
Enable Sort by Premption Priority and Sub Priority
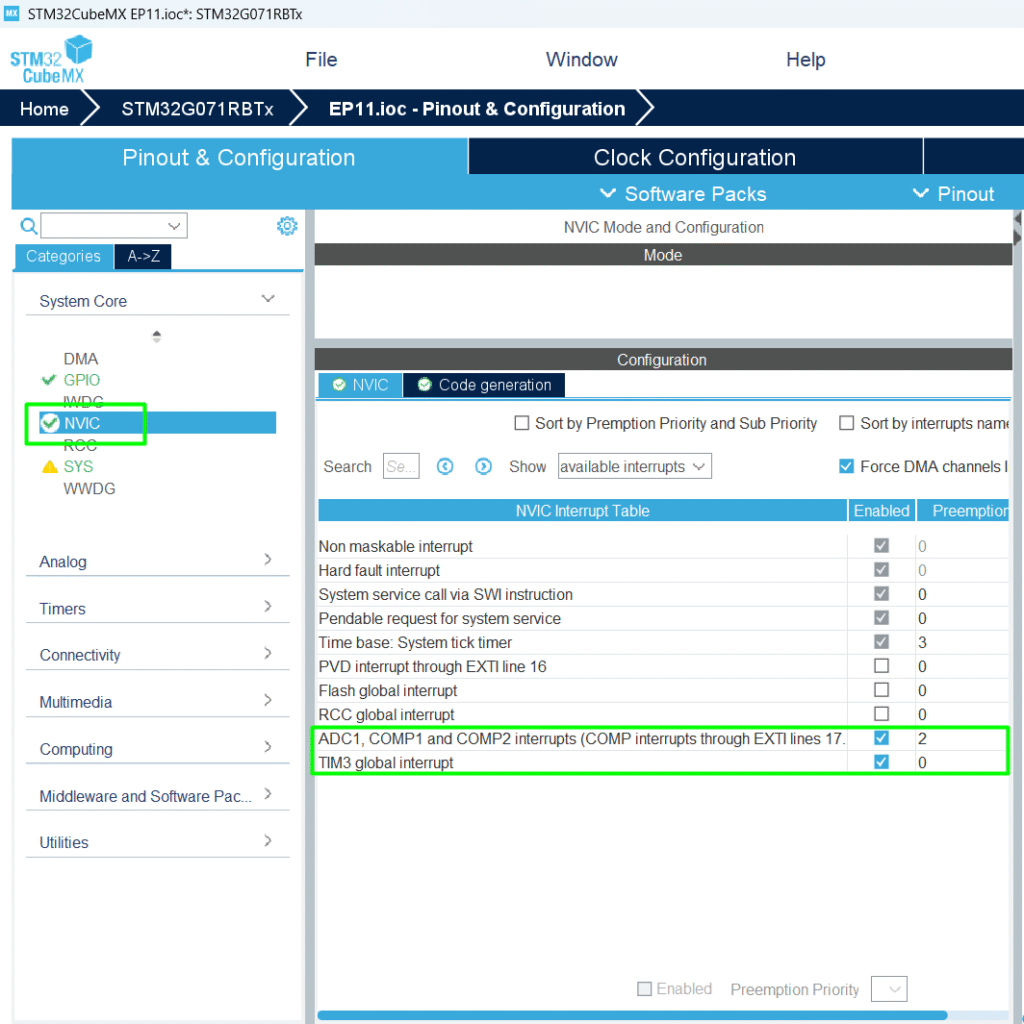coord(521,423)
